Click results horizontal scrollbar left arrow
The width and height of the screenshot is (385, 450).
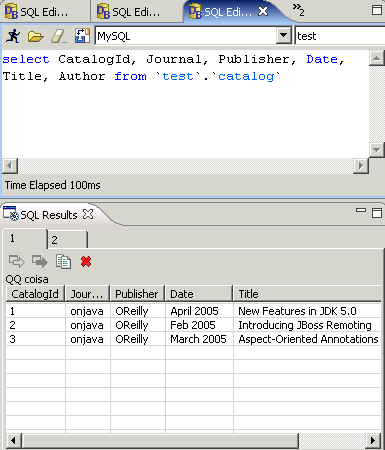13,441
